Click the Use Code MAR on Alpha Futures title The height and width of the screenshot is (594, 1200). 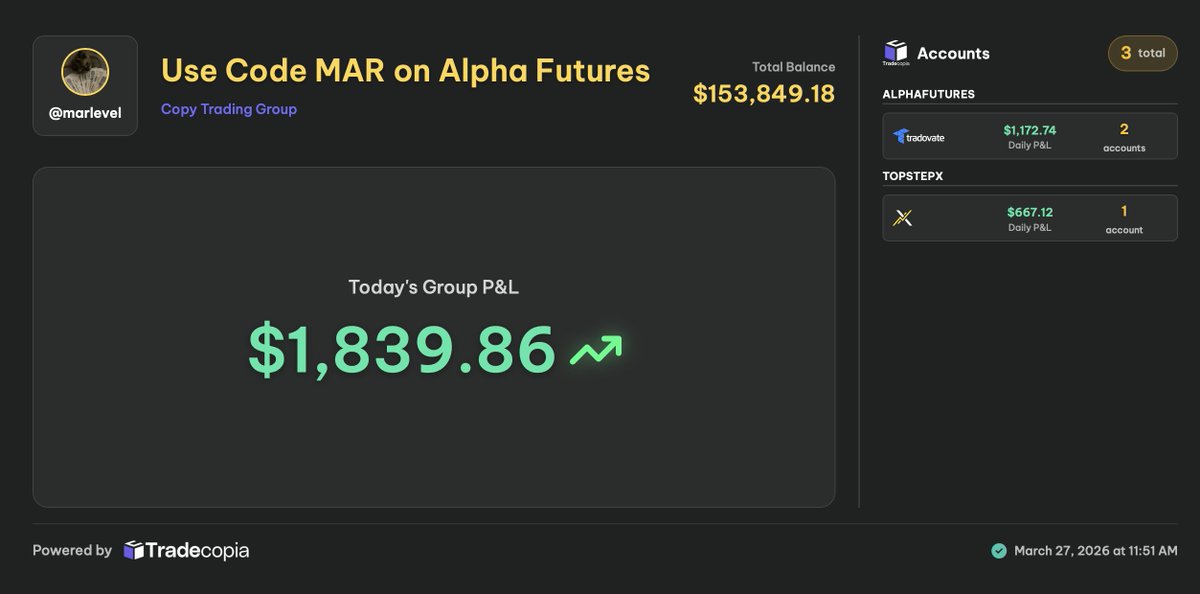pos(406,71)
